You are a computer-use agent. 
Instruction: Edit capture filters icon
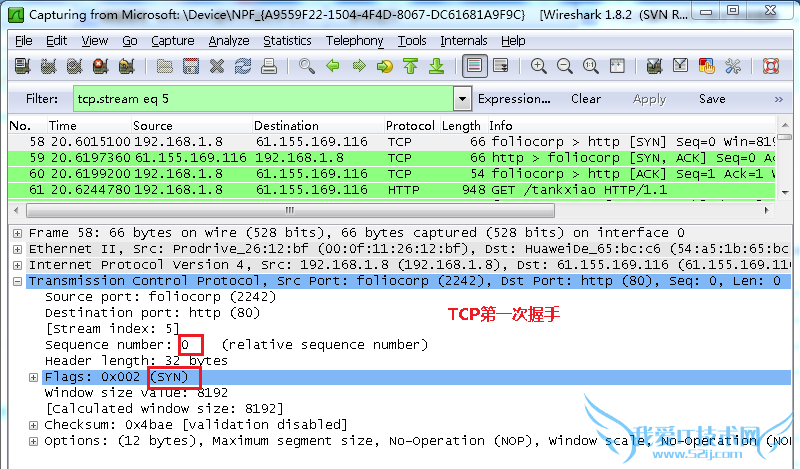pos(655,66)
